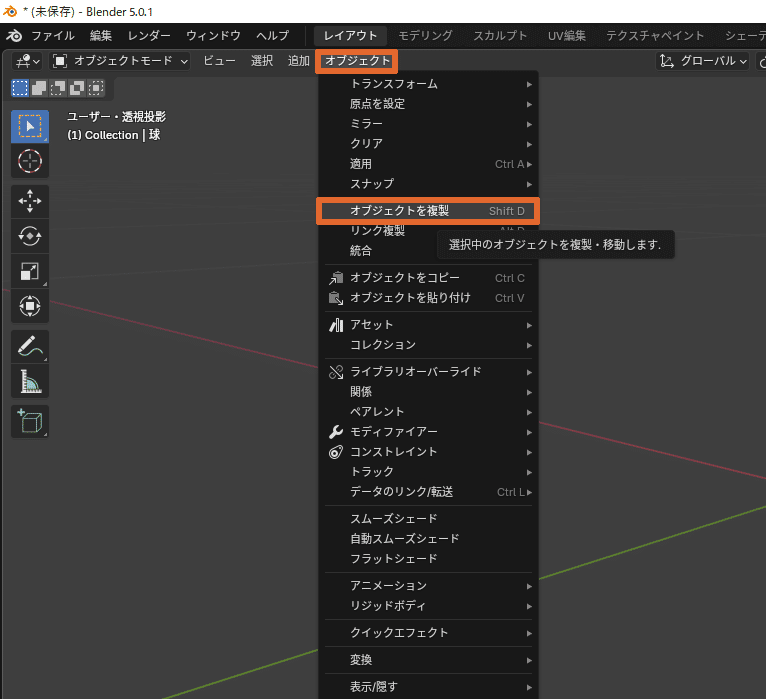766x699 pixels.
Task: Choose リンク複製 from the menu
Action: (x=377, y=231)
